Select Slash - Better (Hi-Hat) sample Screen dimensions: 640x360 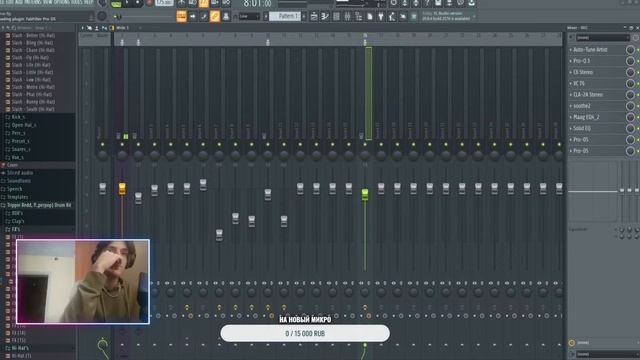[x=33, y=36]
